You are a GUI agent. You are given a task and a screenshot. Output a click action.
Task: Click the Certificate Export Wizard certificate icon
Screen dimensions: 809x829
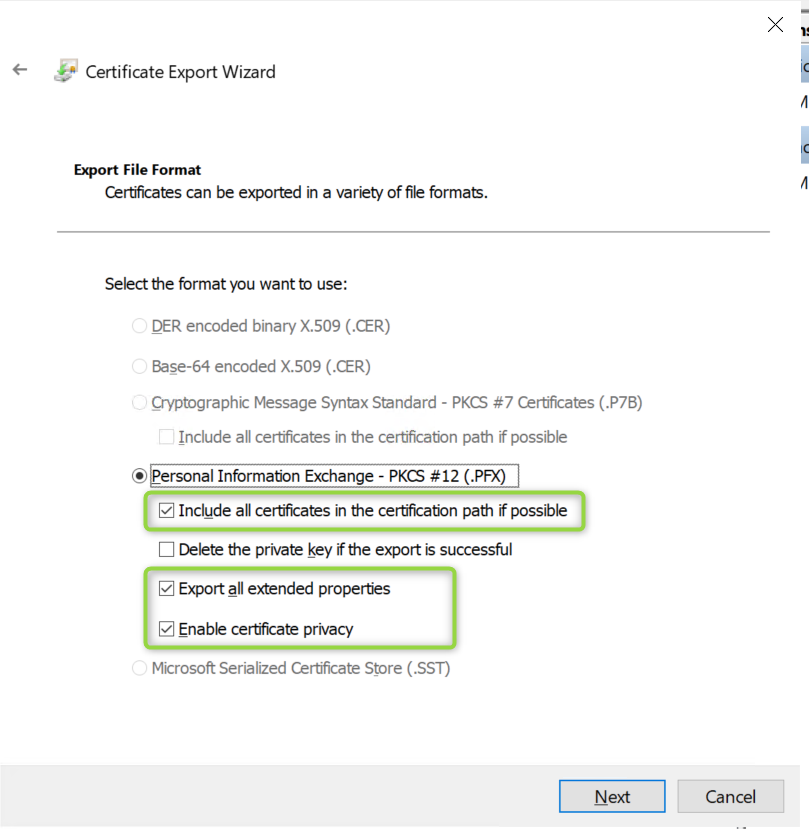pyautogui.click(x=66, y=71)
